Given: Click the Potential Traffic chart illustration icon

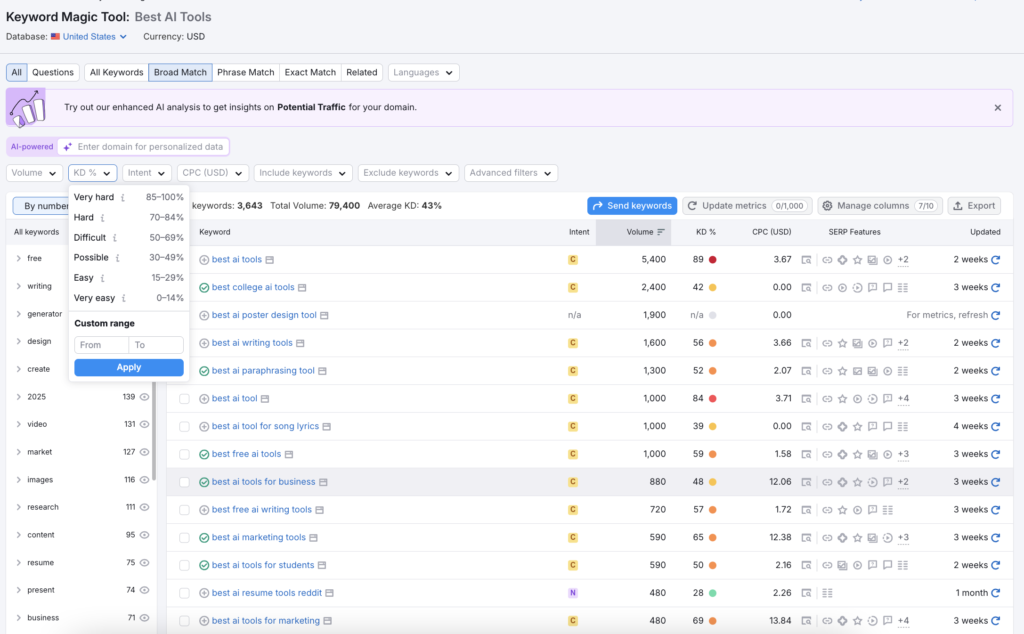Looking at the screenshot, I should click(26, 108).
